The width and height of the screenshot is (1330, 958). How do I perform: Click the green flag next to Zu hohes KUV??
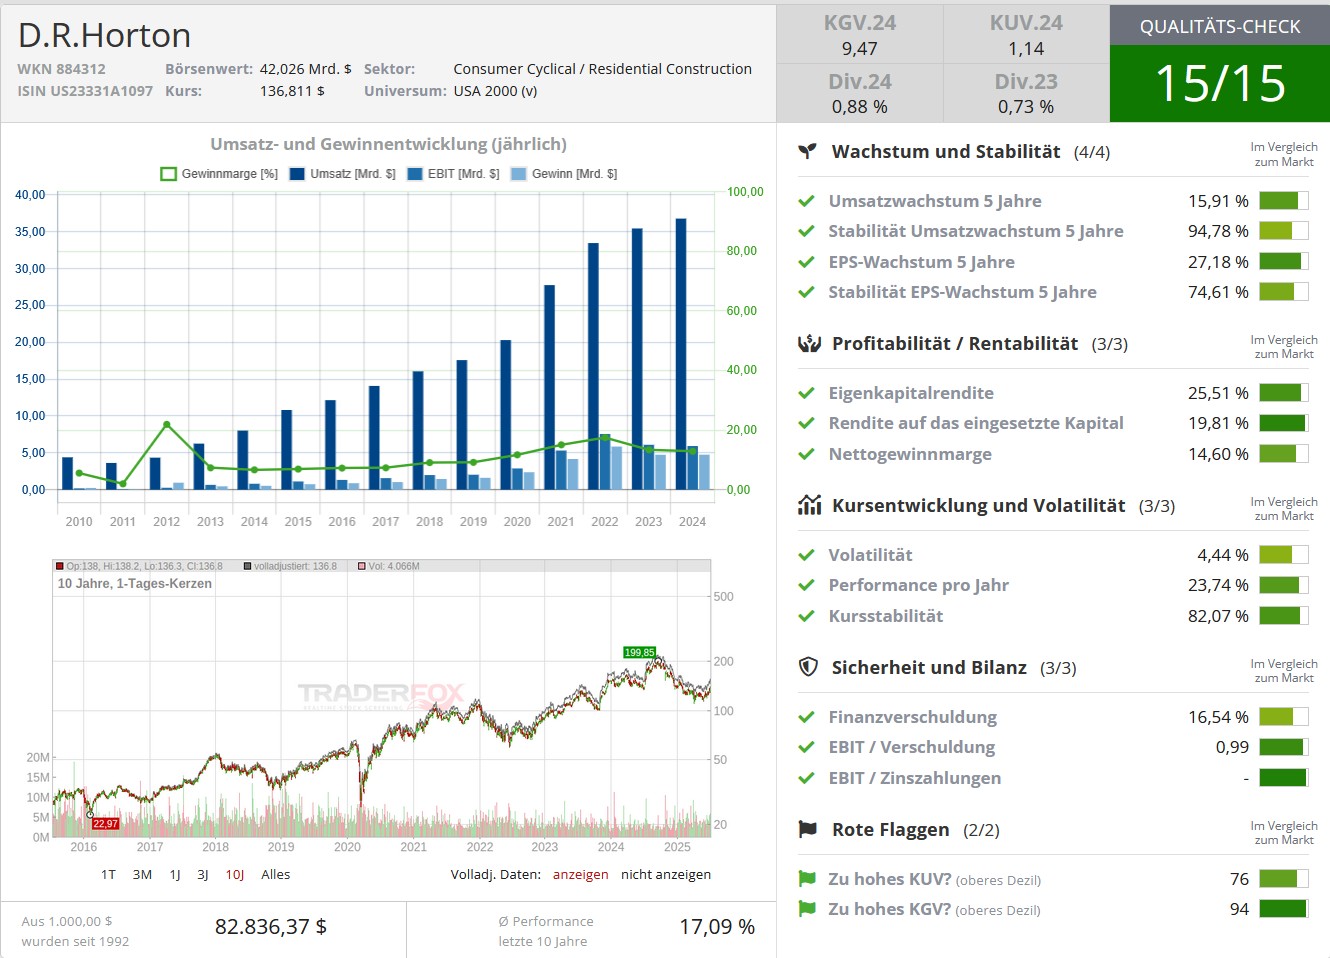click(x=807, y=879)
